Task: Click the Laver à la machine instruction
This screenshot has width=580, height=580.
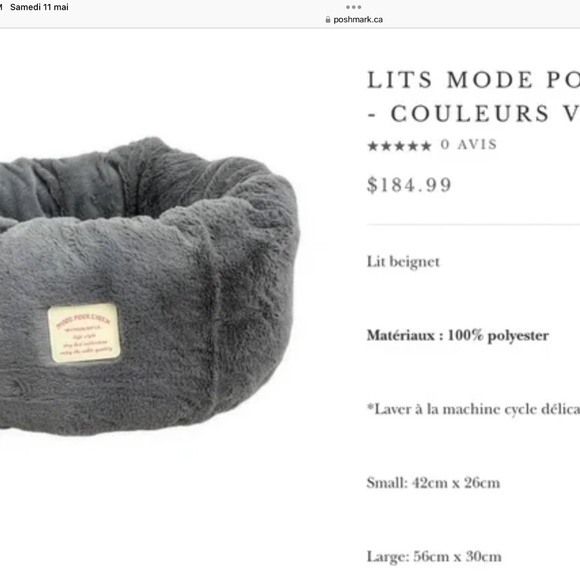Action: click(473, 409)
